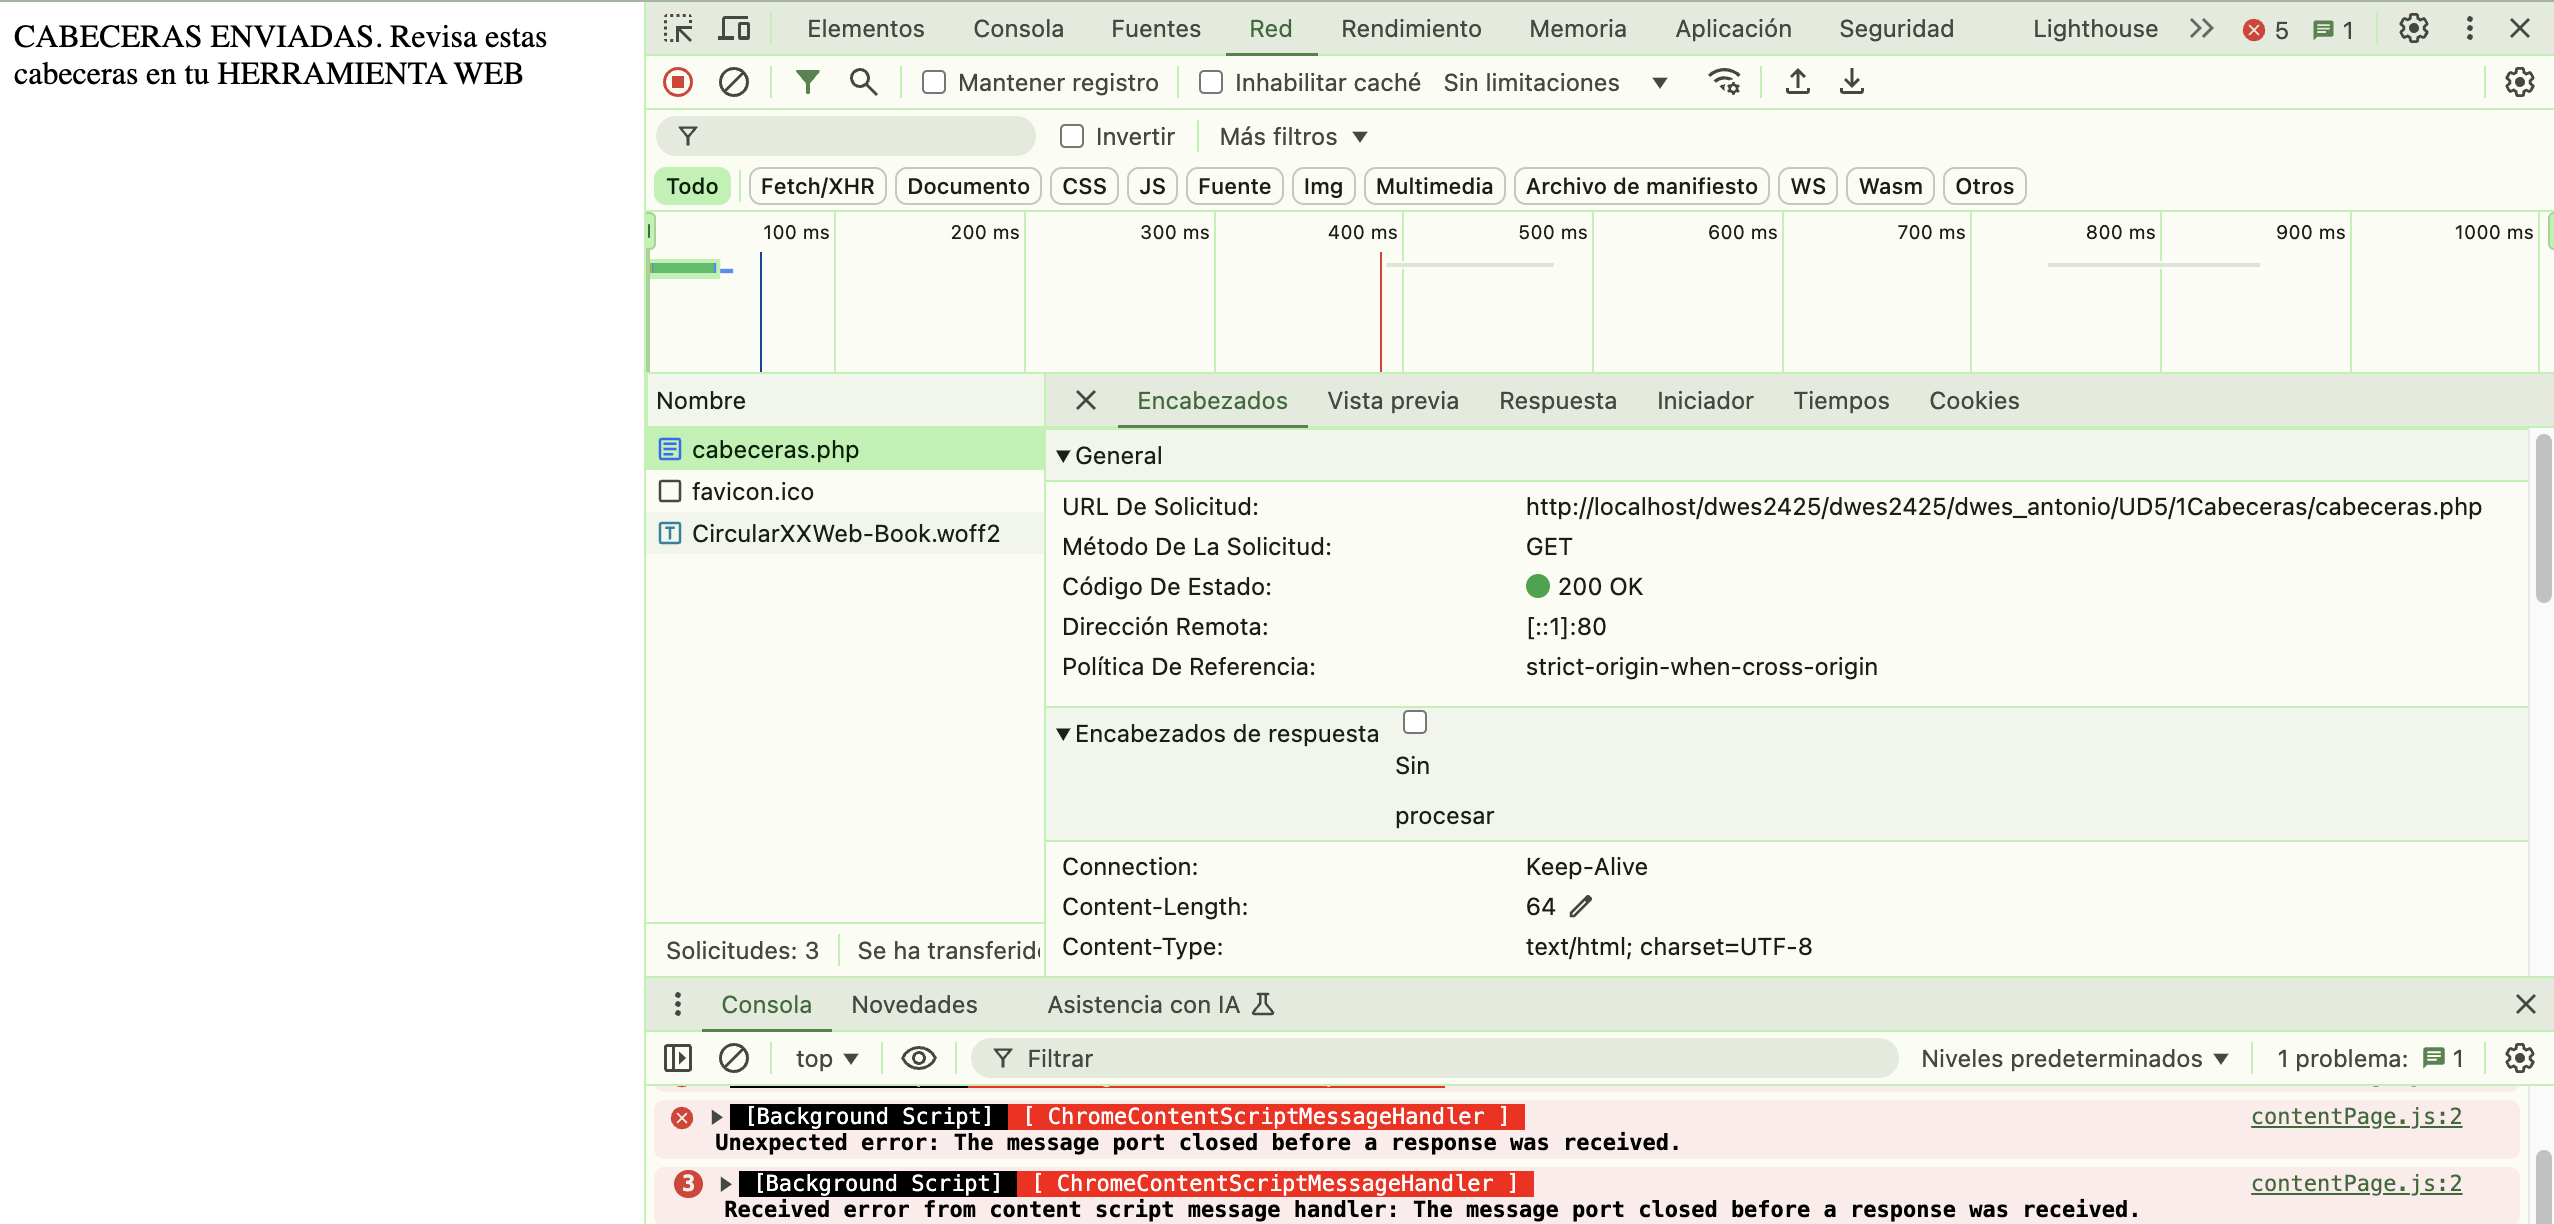Open second contentPage.js:2 source link
Viewport: 2554px width, 1224px height.
(2356, 1184)
